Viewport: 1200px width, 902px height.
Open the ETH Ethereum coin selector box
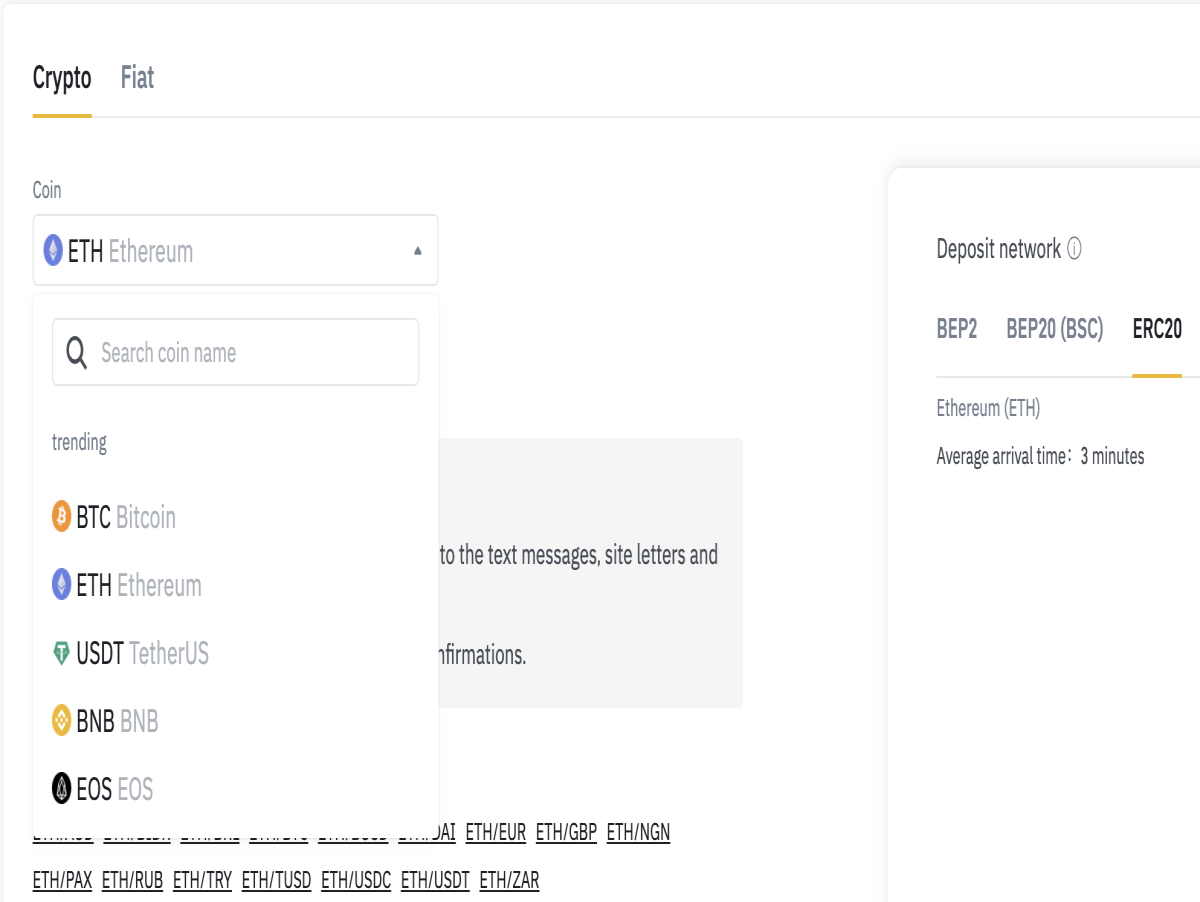click(235, 250)
